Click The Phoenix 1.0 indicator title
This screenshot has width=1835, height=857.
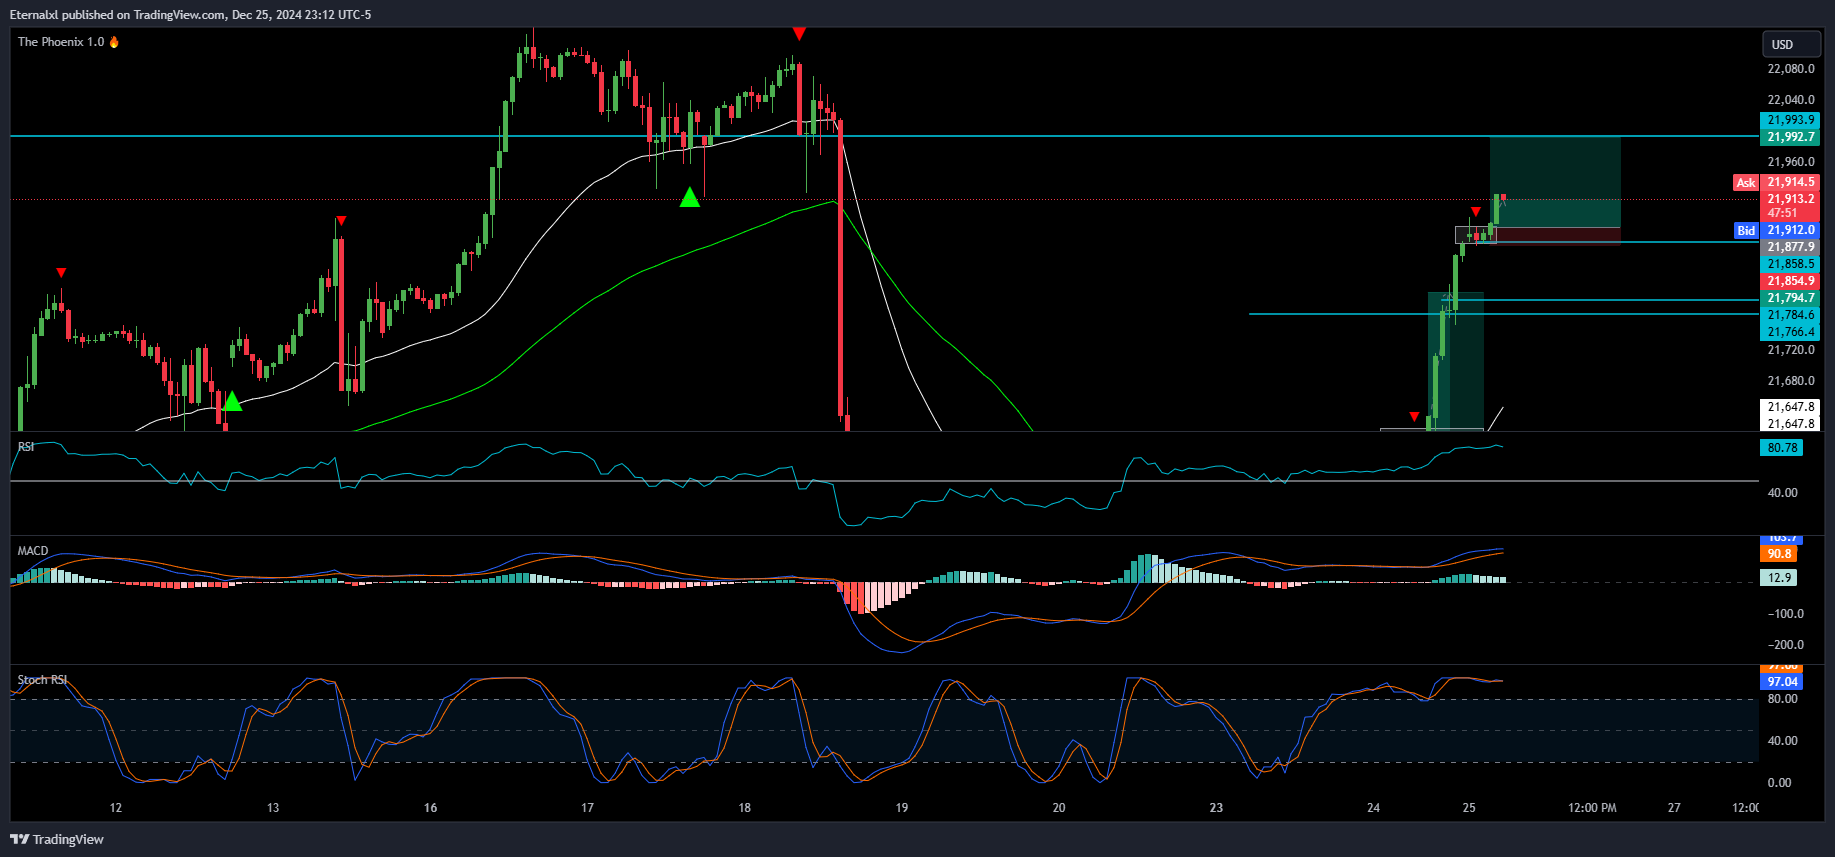(61, 42)
